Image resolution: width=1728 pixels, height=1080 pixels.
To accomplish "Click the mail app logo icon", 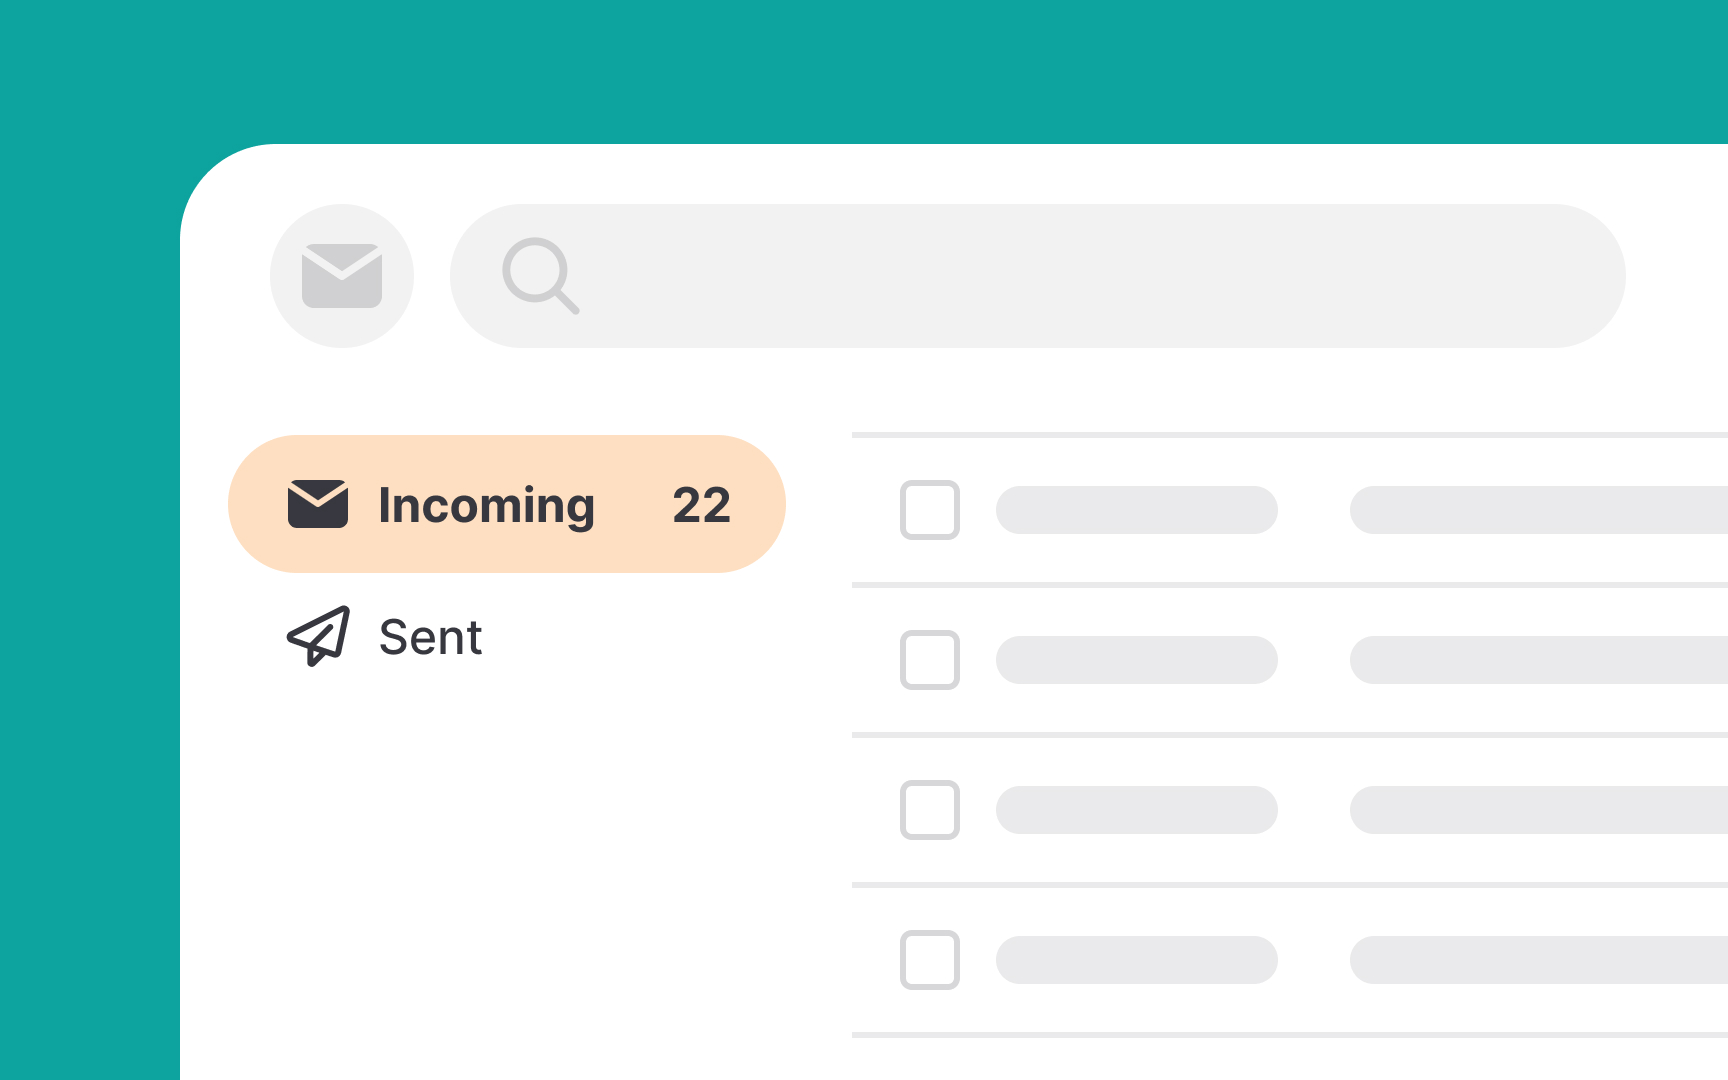I will [x=342, y=276].
